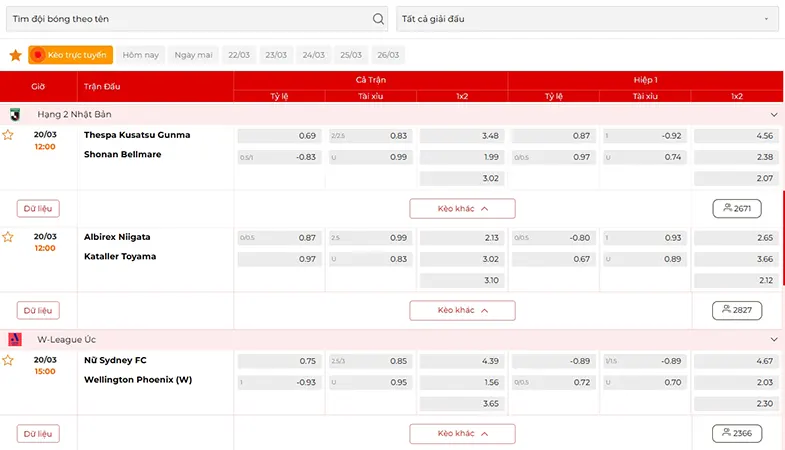
Task: Click the 2366 viewers button
Action: coord(737,433)
